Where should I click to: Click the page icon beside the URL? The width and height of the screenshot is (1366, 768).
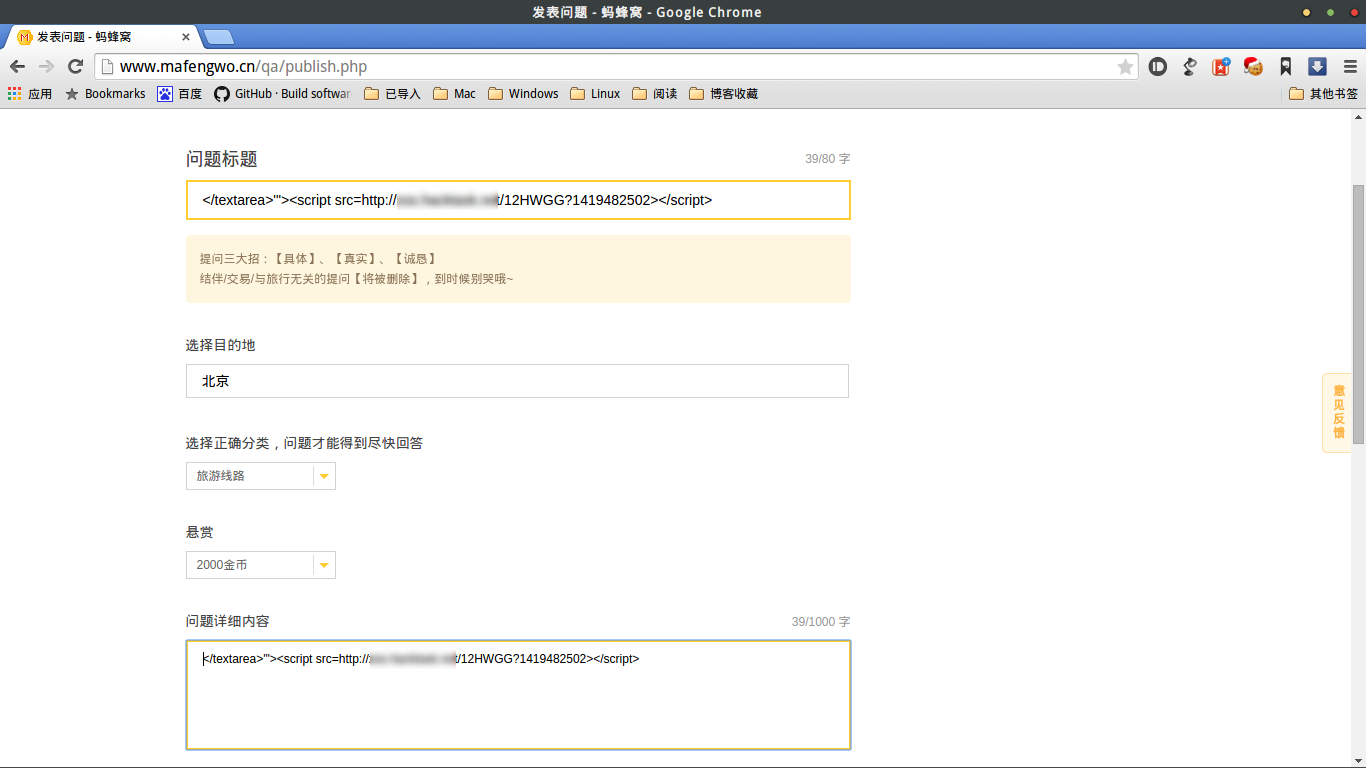pos(106,67)
